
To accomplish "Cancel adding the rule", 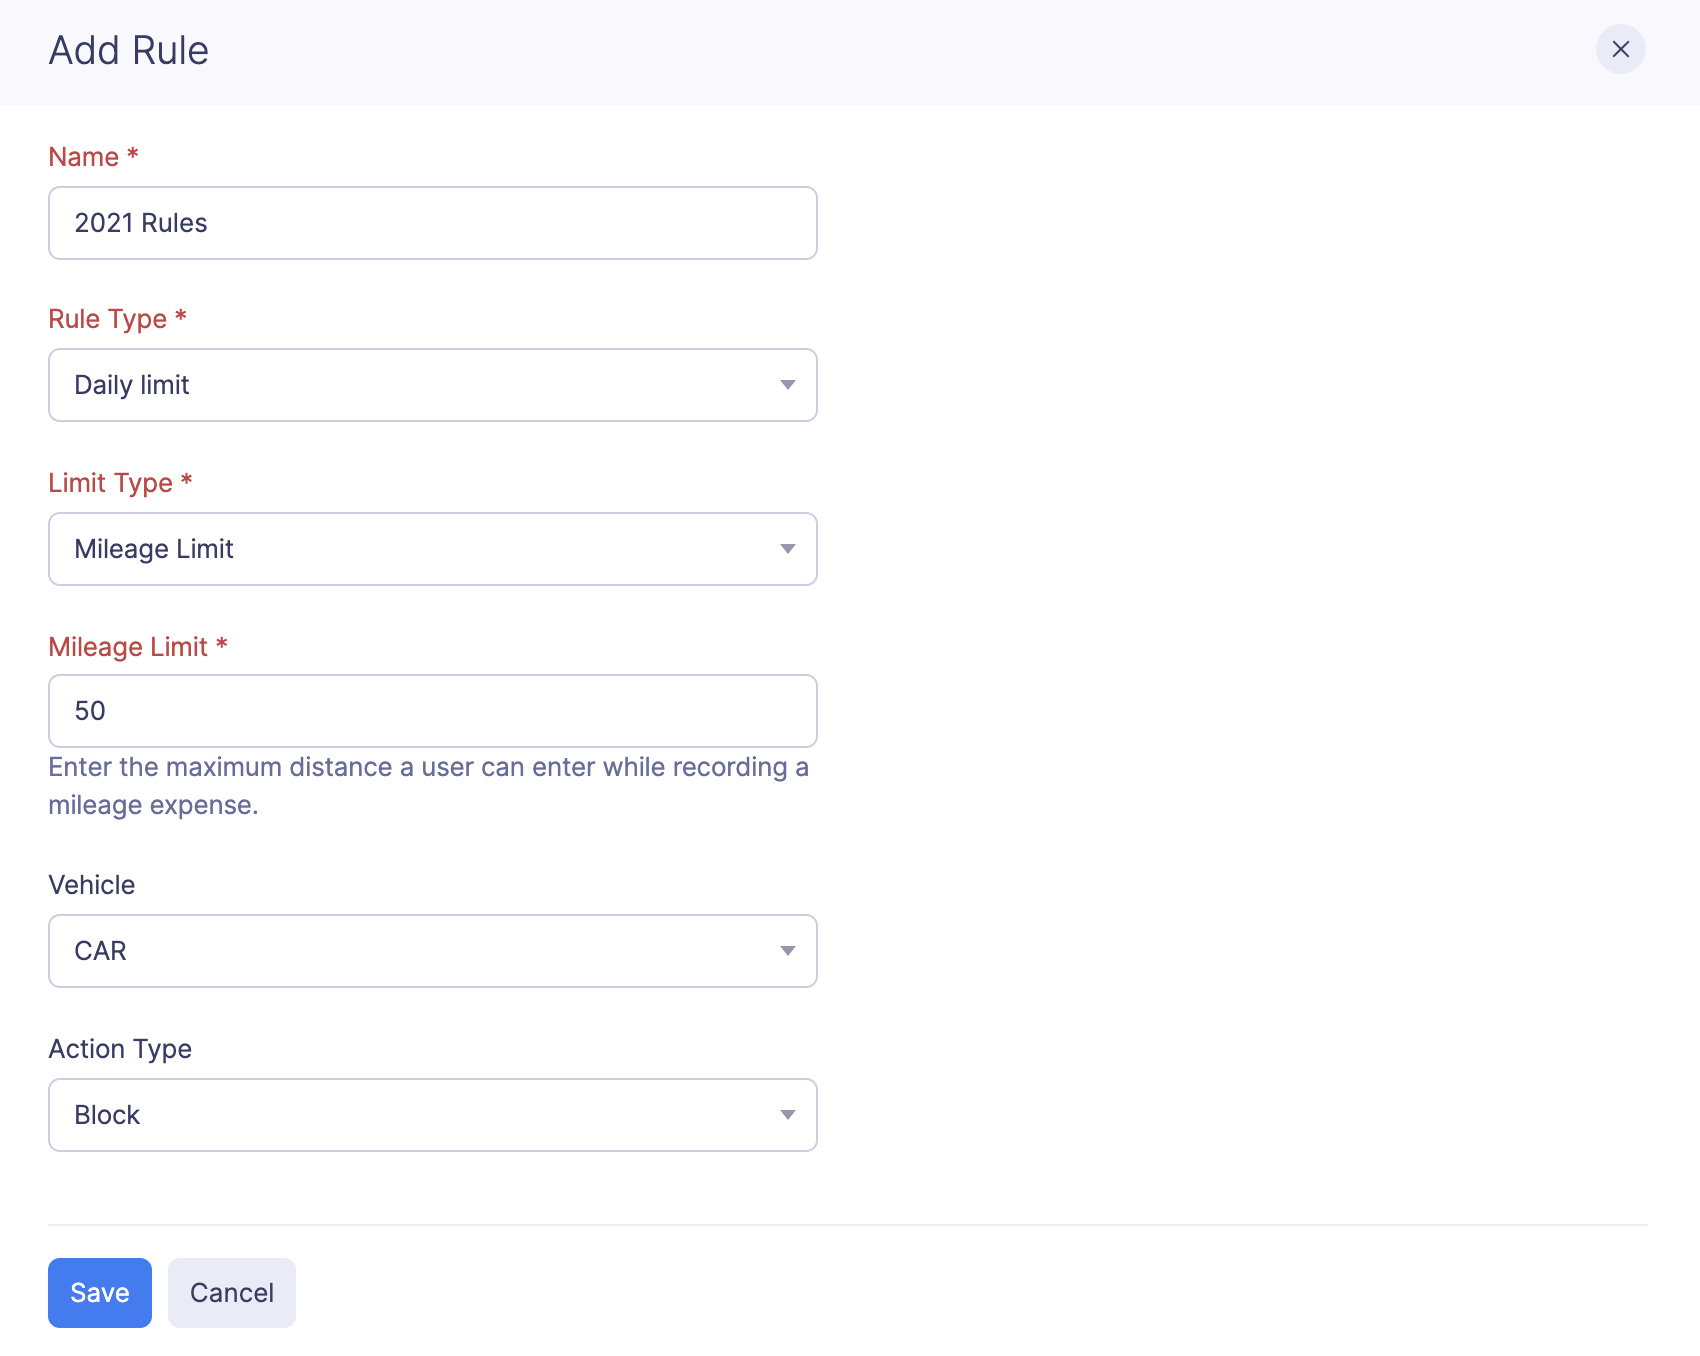I will click(x=232, y=1293).
